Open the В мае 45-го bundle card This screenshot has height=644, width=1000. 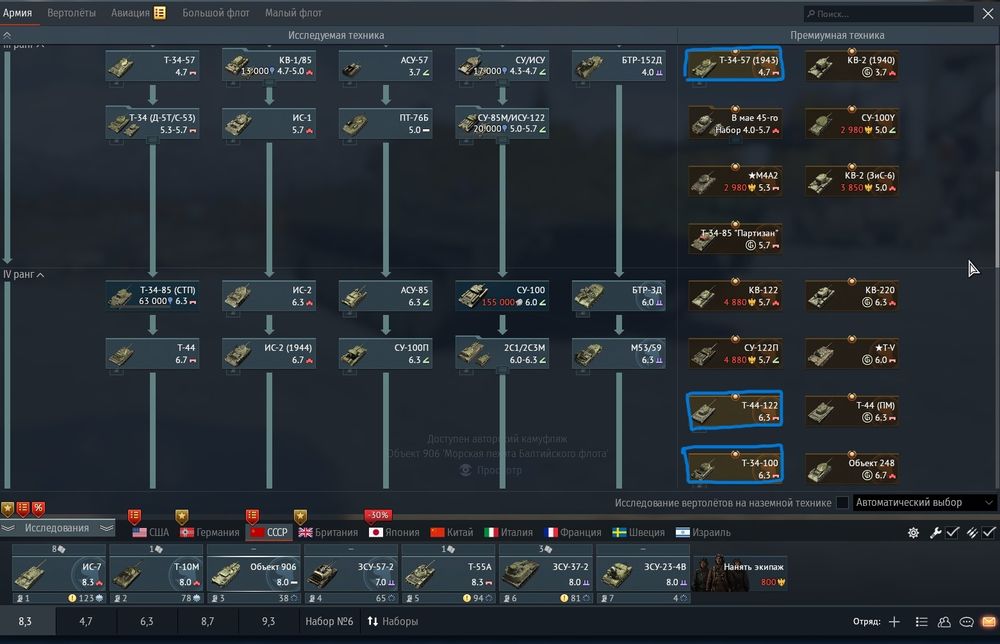tap(735, 124)
